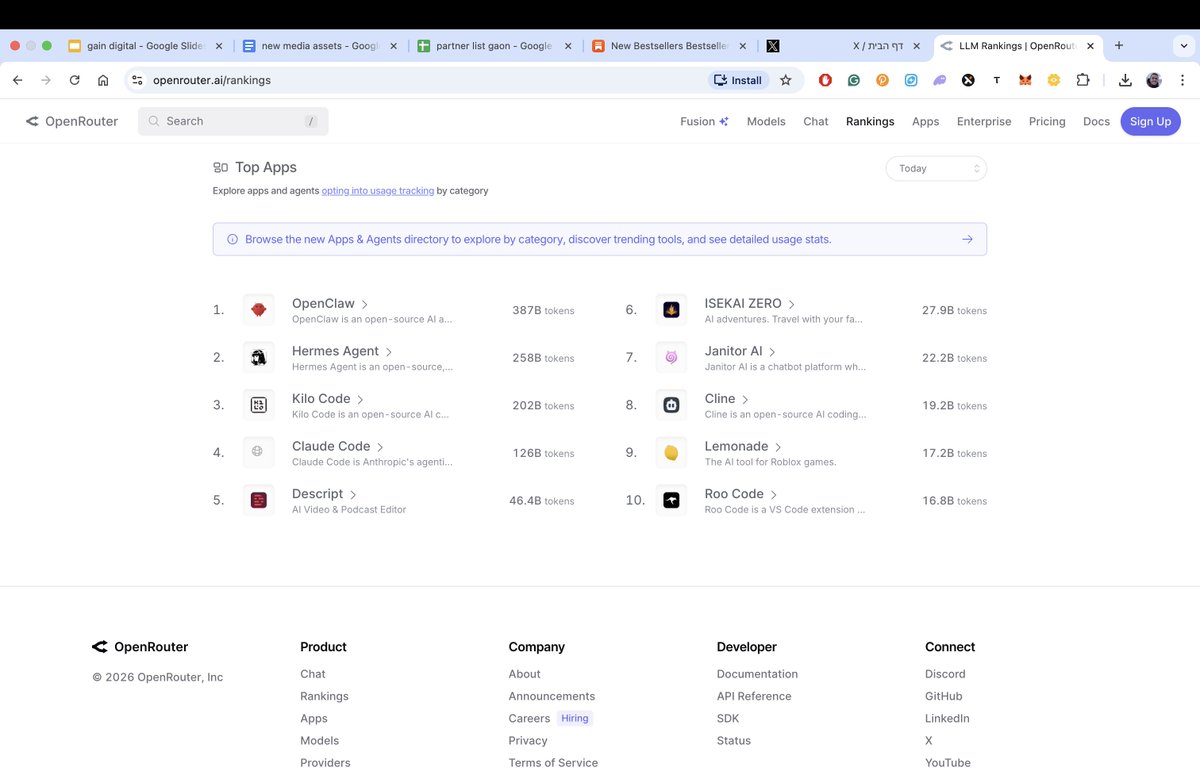Expand OpenClaw details chevron
Screen dimensions: 1200x779
(365, 304)
